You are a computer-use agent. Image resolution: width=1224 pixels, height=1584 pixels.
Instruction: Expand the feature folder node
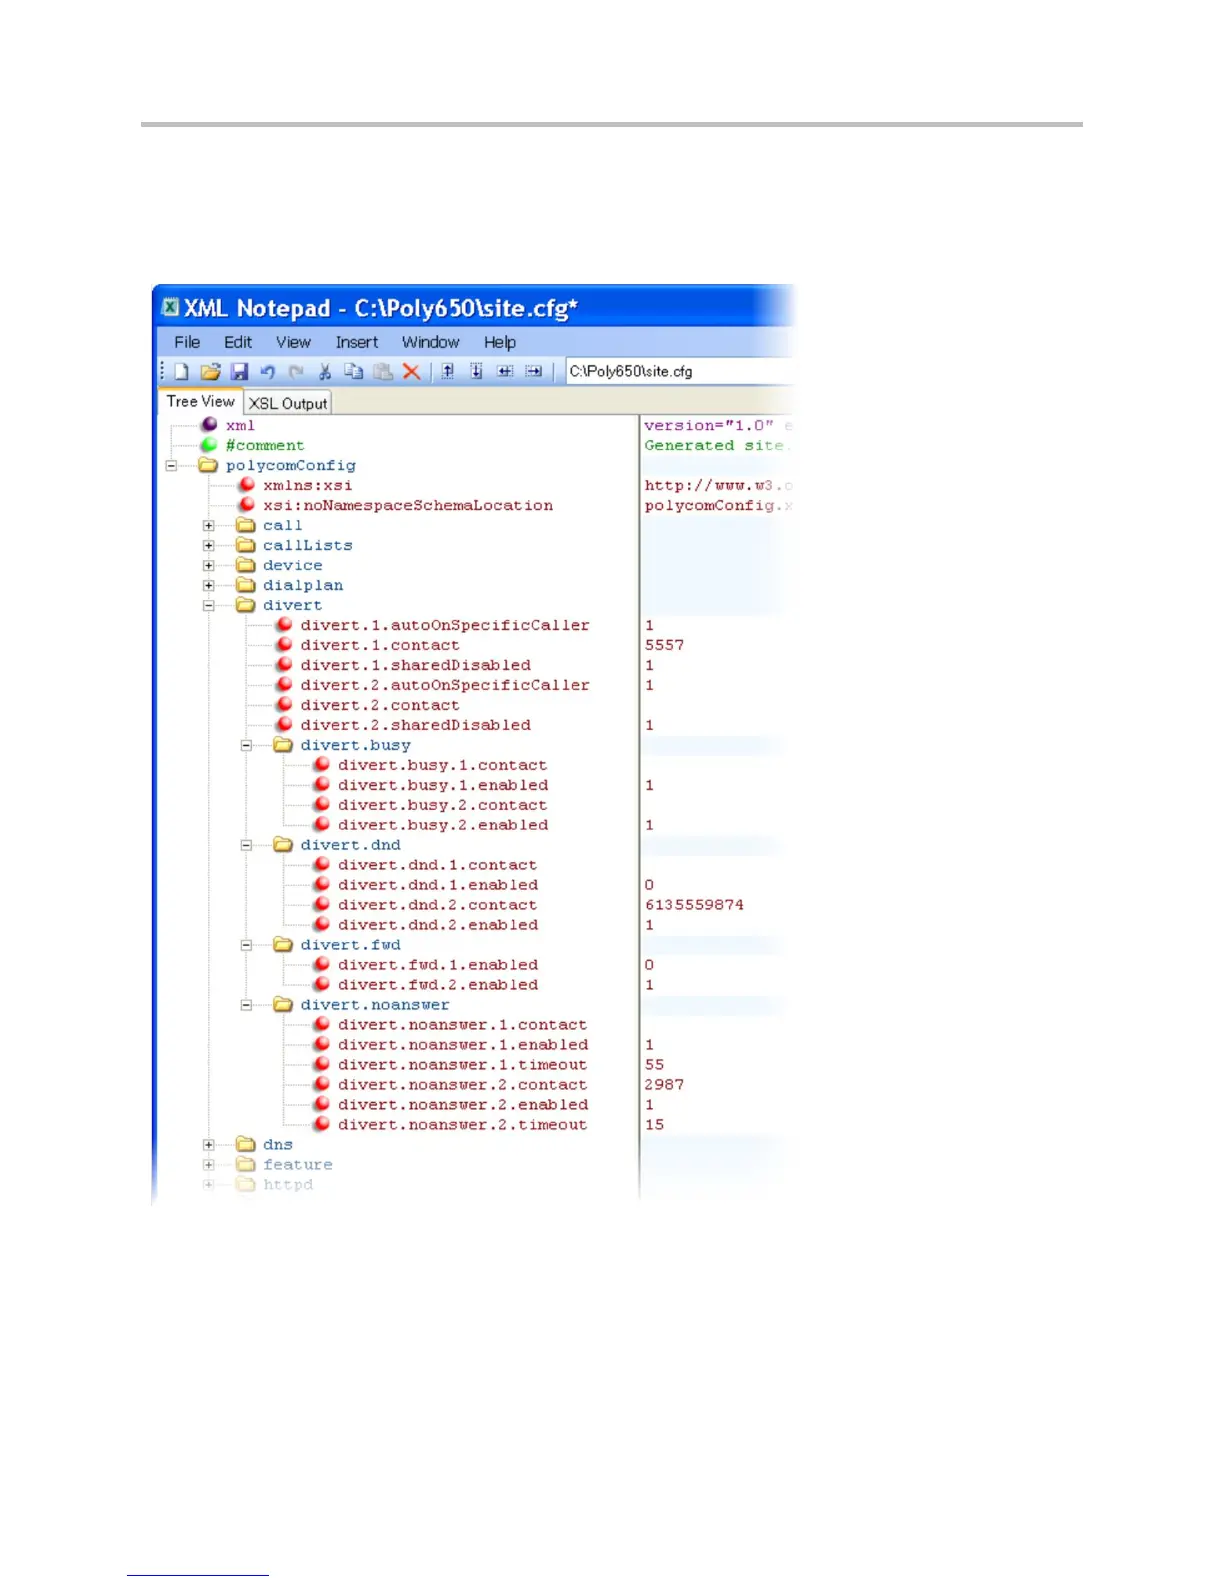[x=209, y=1165]
